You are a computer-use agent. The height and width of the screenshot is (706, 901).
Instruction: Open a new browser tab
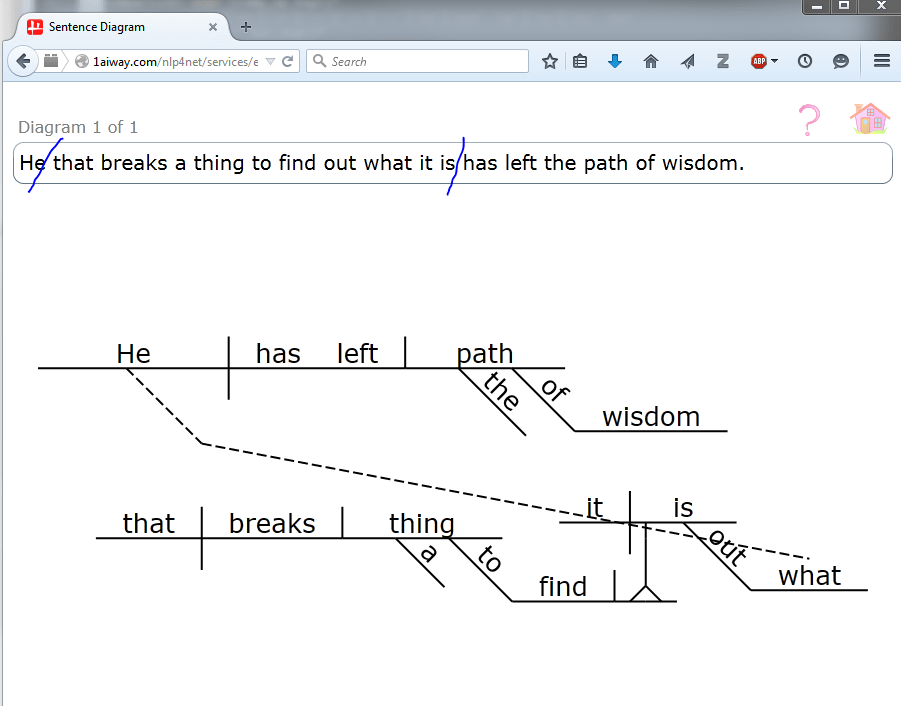tap(245, 27)
